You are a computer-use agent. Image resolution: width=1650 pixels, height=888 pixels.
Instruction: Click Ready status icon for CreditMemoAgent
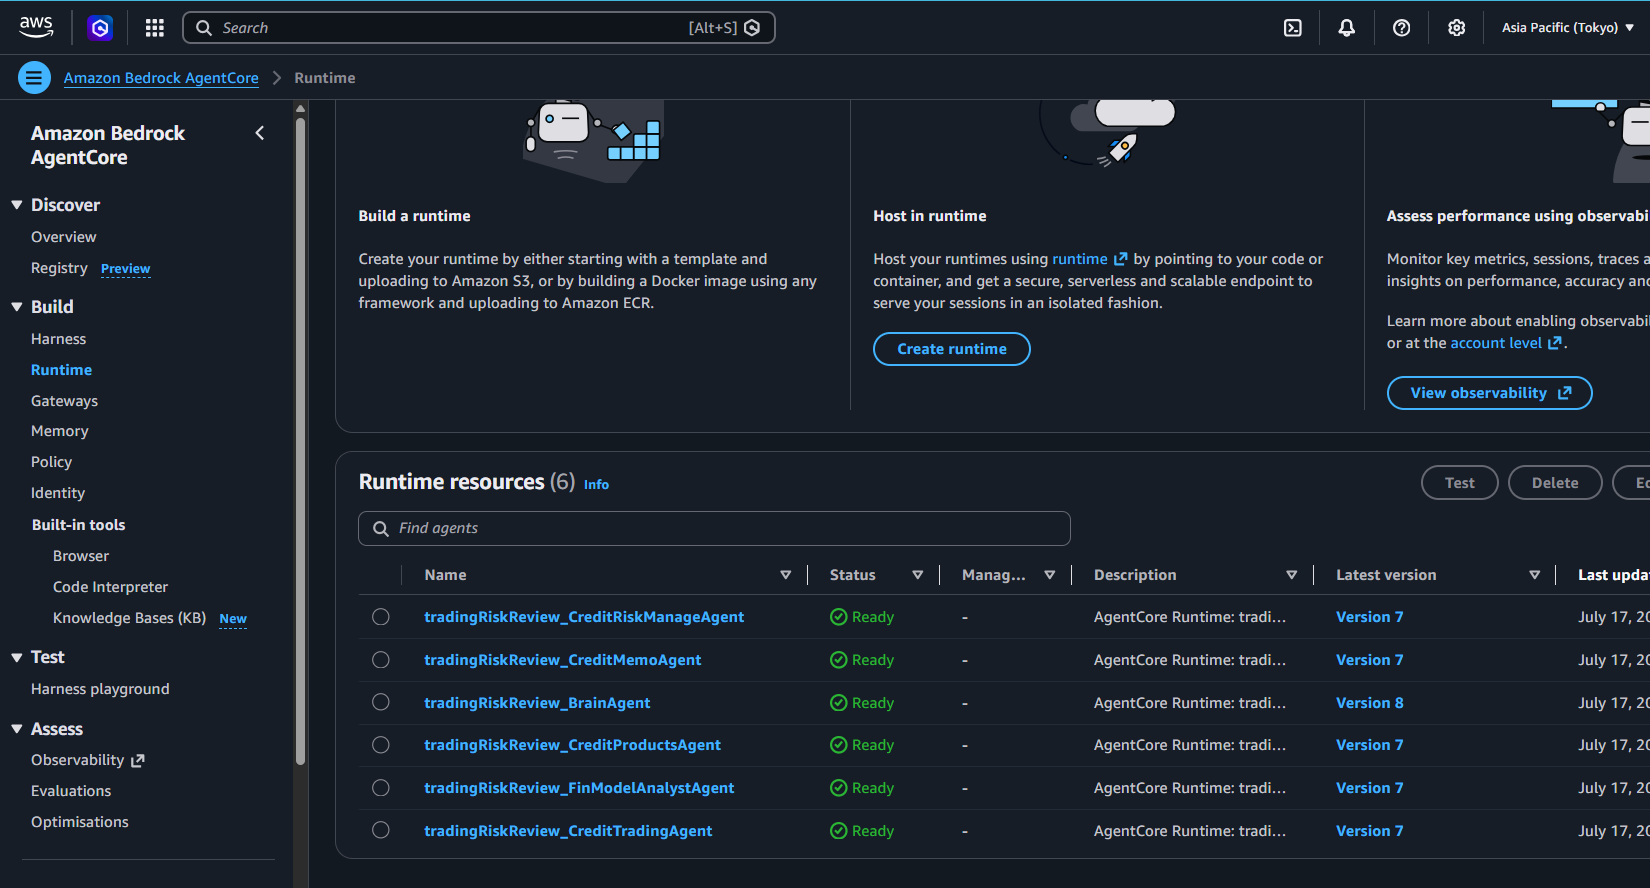tap(839, 660)
